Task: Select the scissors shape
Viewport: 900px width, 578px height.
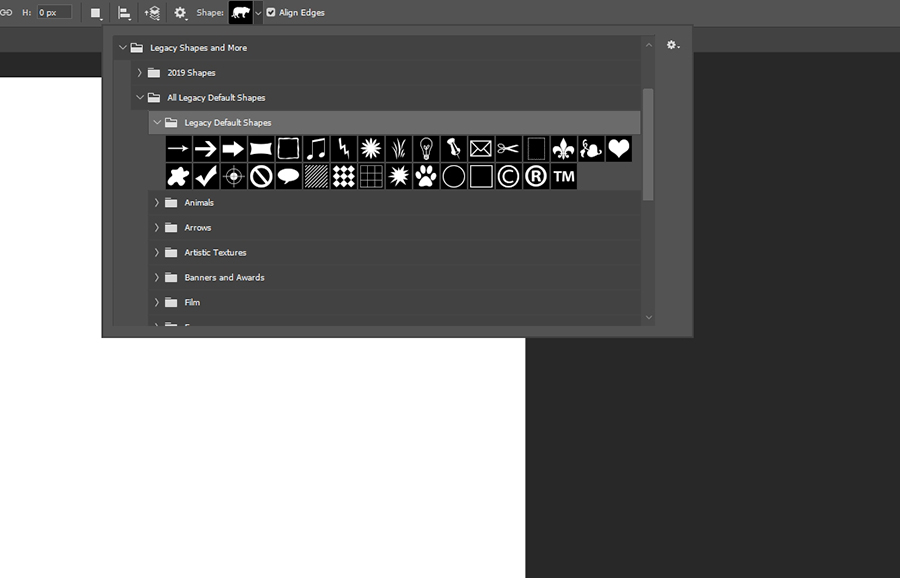Action: [x=509, y=149]
